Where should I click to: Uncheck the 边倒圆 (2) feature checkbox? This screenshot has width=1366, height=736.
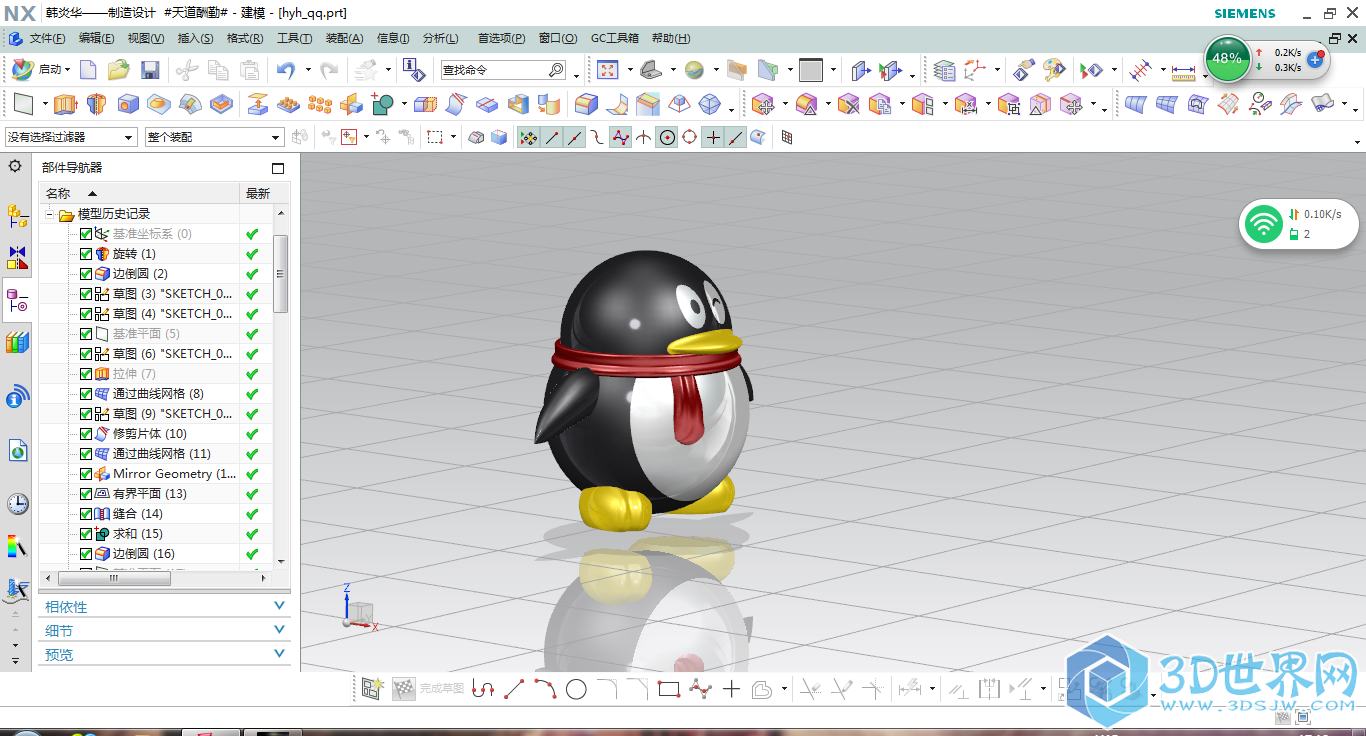86,274
